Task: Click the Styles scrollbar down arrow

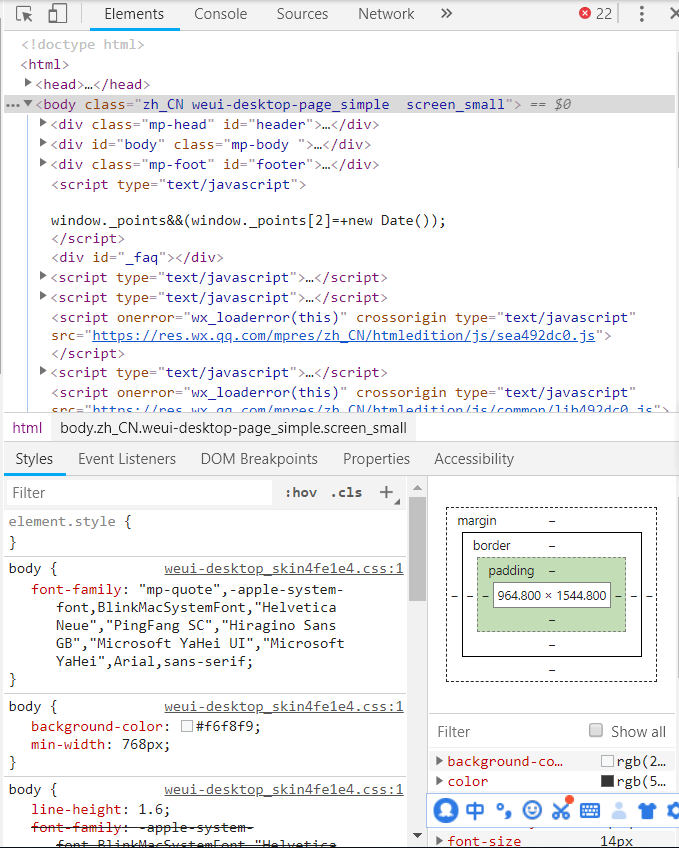Action: tap(417, 836)
